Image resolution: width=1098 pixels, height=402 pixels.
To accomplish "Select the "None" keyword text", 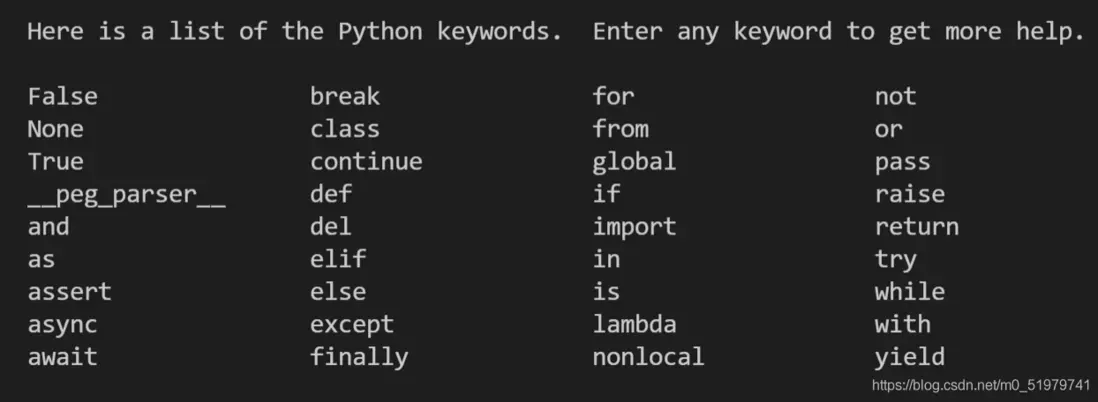I will tap(55, 129).
